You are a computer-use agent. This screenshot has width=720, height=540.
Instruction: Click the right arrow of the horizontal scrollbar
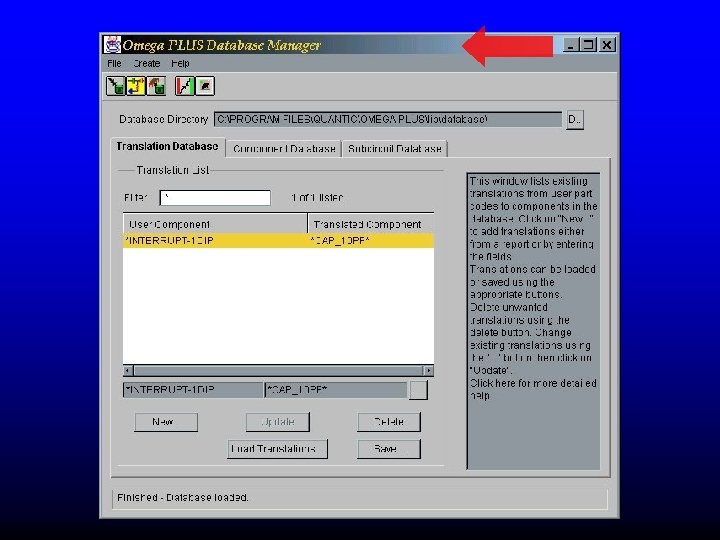point(428,370)
